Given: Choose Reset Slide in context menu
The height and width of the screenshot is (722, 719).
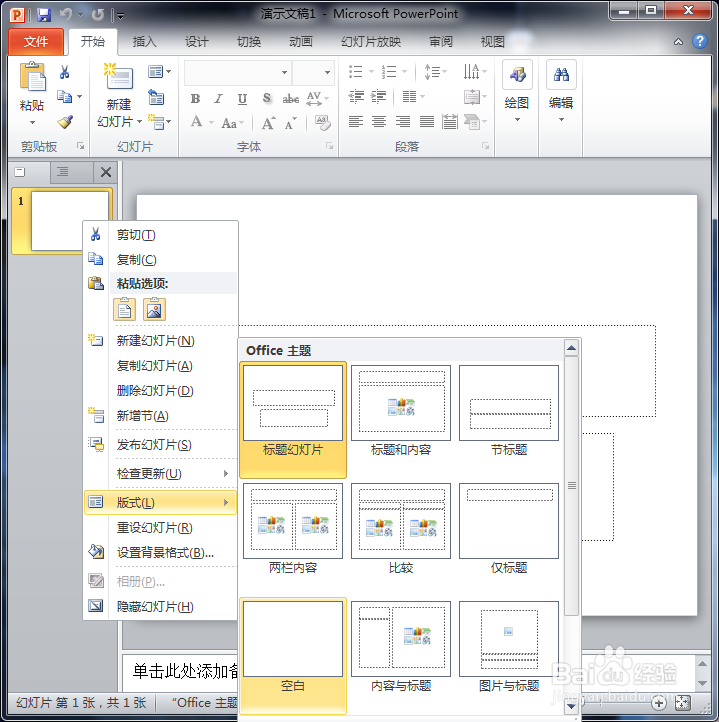Looking at the screenshot, I should [x=161, y=528].
